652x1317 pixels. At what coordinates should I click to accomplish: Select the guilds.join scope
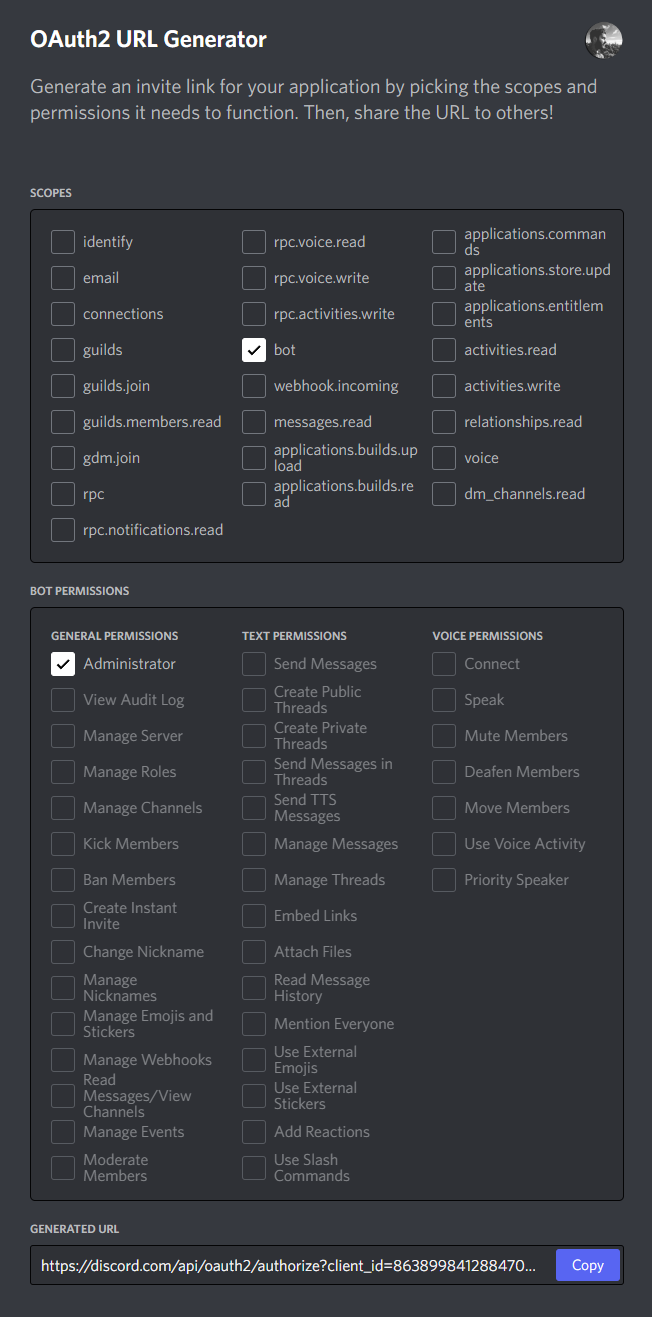(x=62, y=385)
